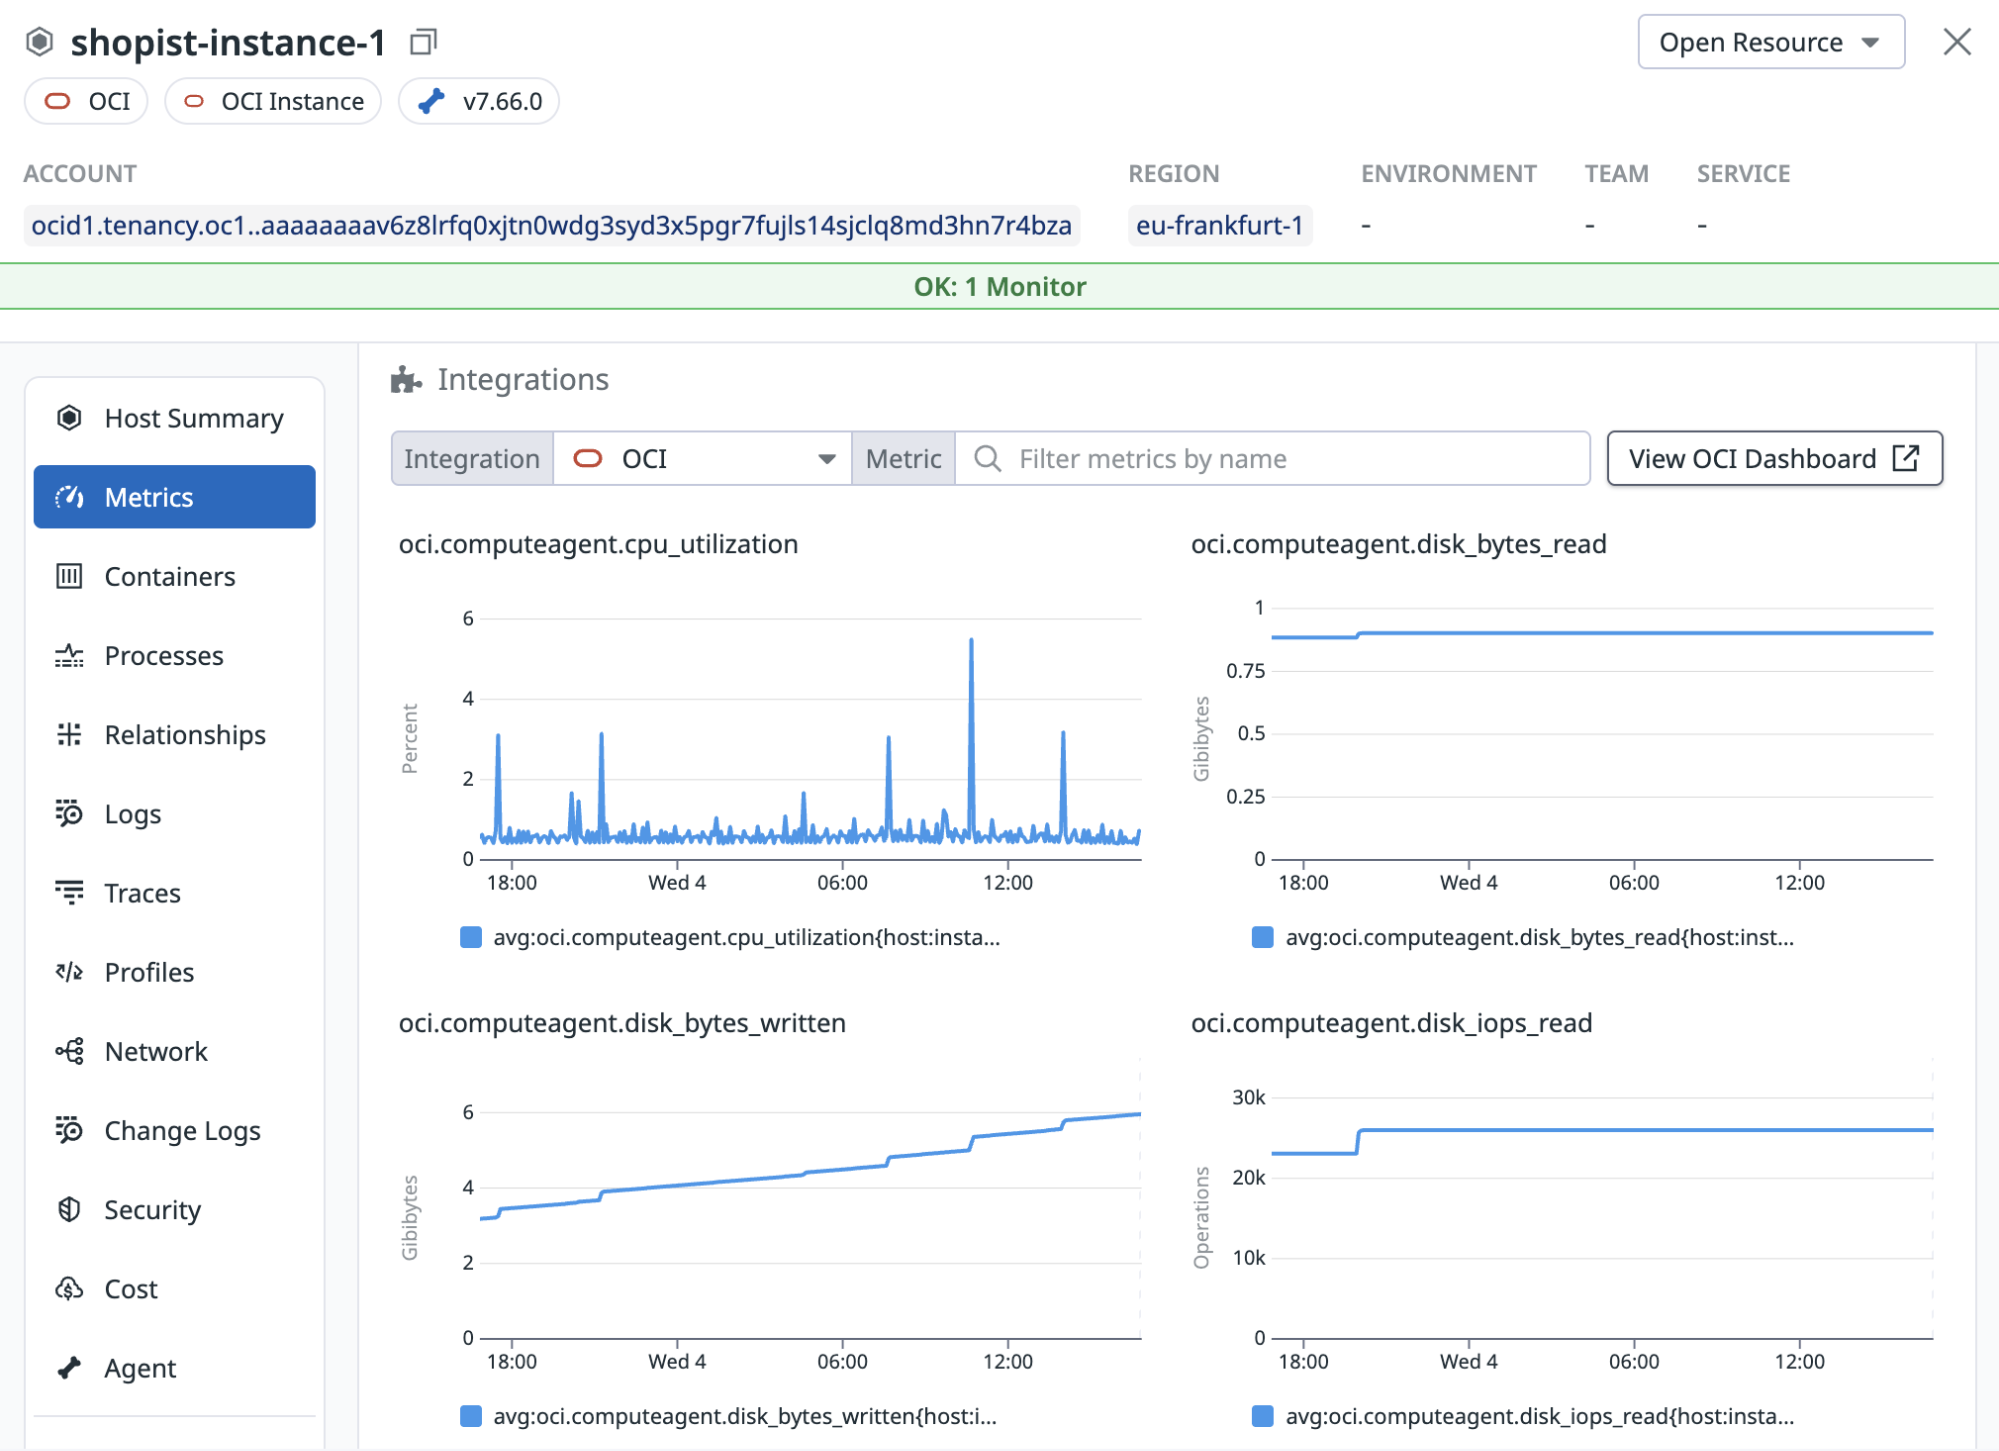Click the OK: 1 Monitor status bar
This screenshot has height=1451, width=1999.
[x=999, y=287]
